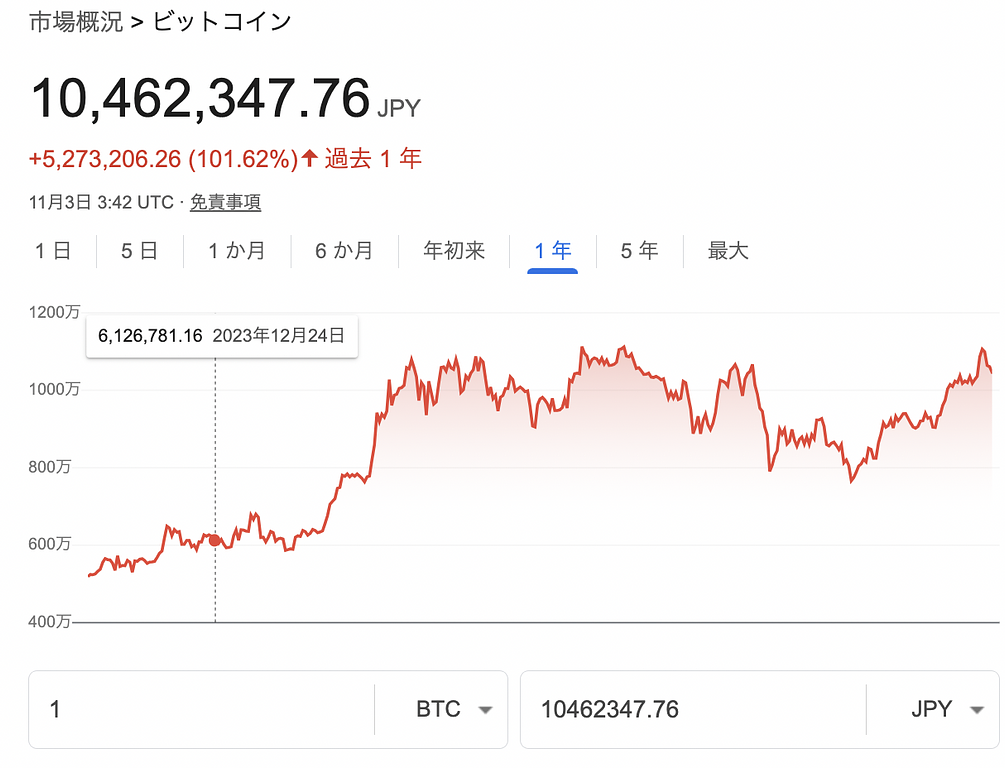Image resolution: width=1005 pixels, height=768 pixels.
Task: Click the JPY dropdown arrow icon
Action: (x=977, y=710)
